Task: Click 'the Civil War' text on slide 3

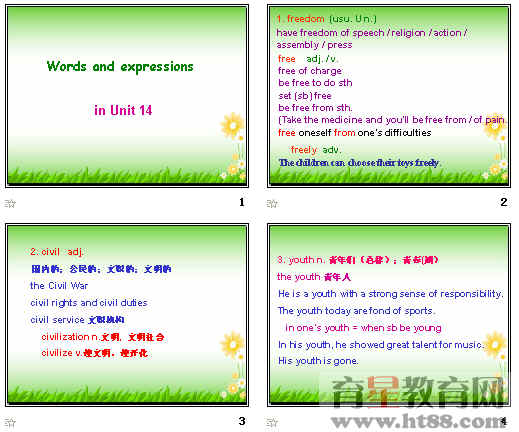Action: pyautogui.click(x=59, y=286)
